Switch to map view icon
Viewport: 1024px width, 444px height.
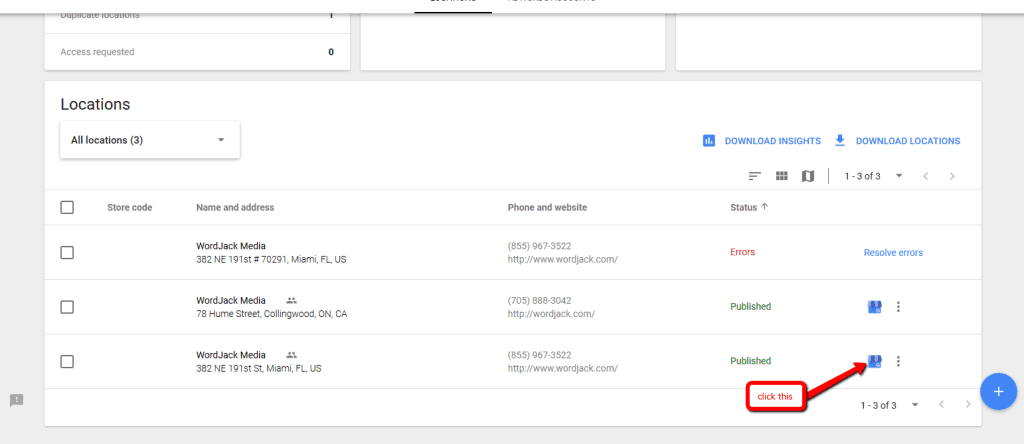click(808, 176)
